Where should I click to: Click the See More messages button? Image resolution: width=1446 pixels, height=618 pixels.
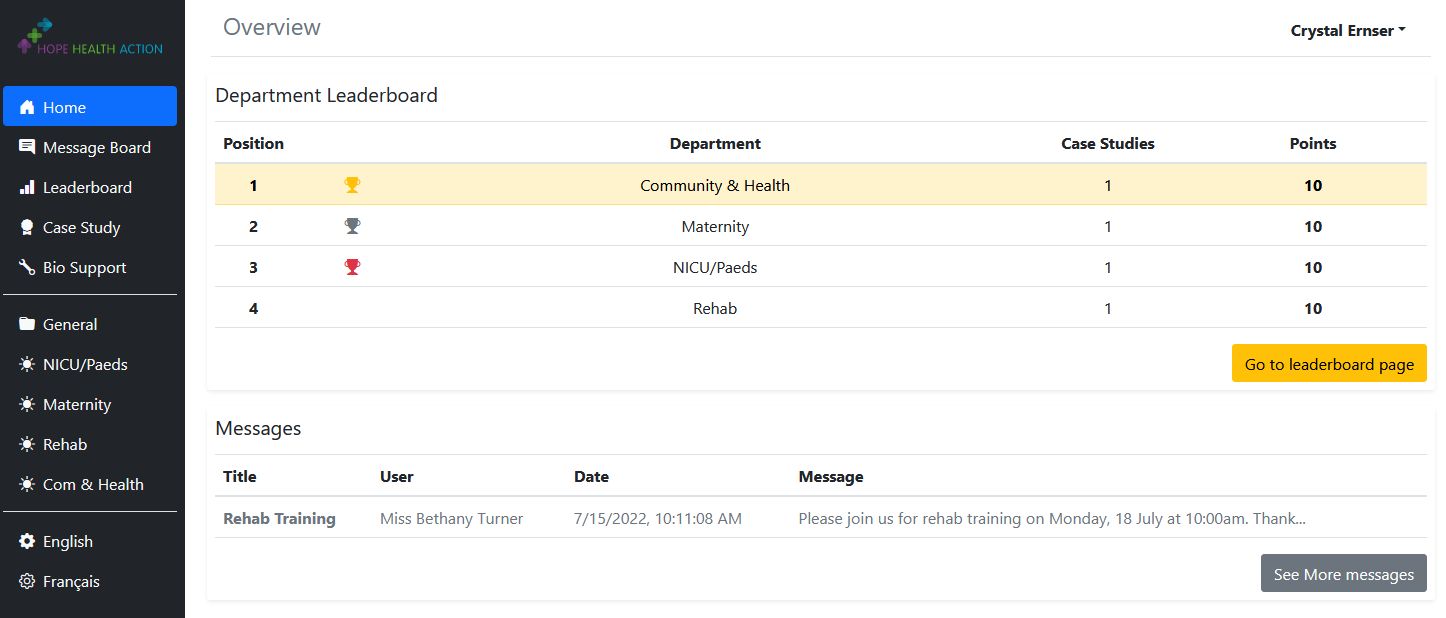coord(1343,574)
